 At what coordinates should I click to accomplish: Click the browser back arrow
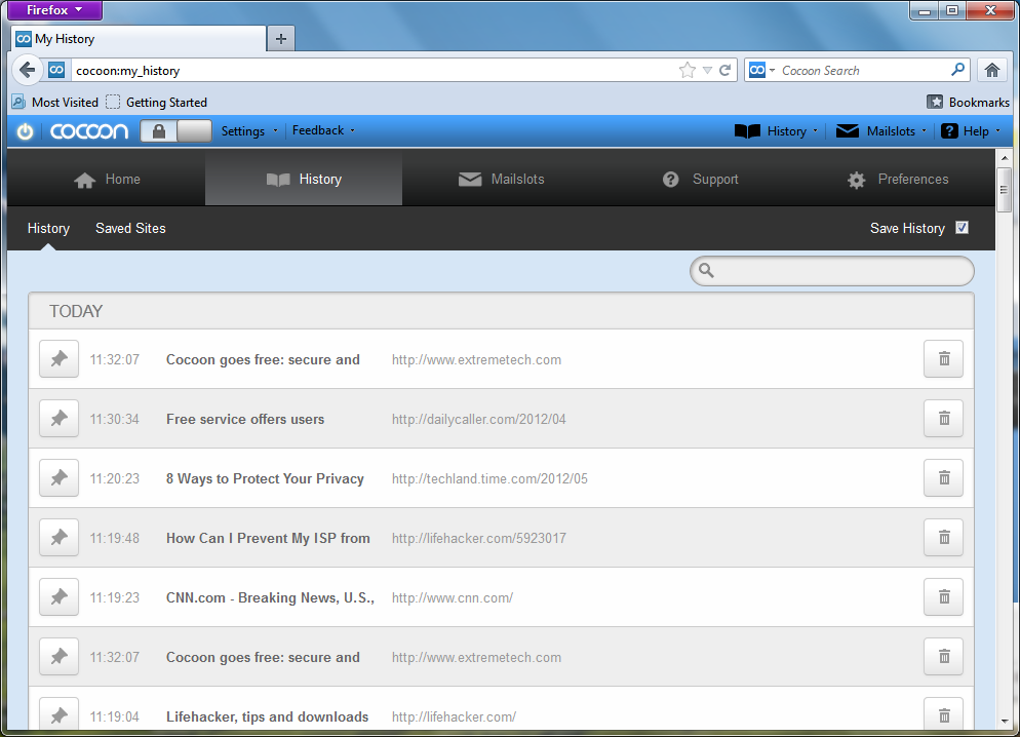pyautogui.click(x=27, y=70)
